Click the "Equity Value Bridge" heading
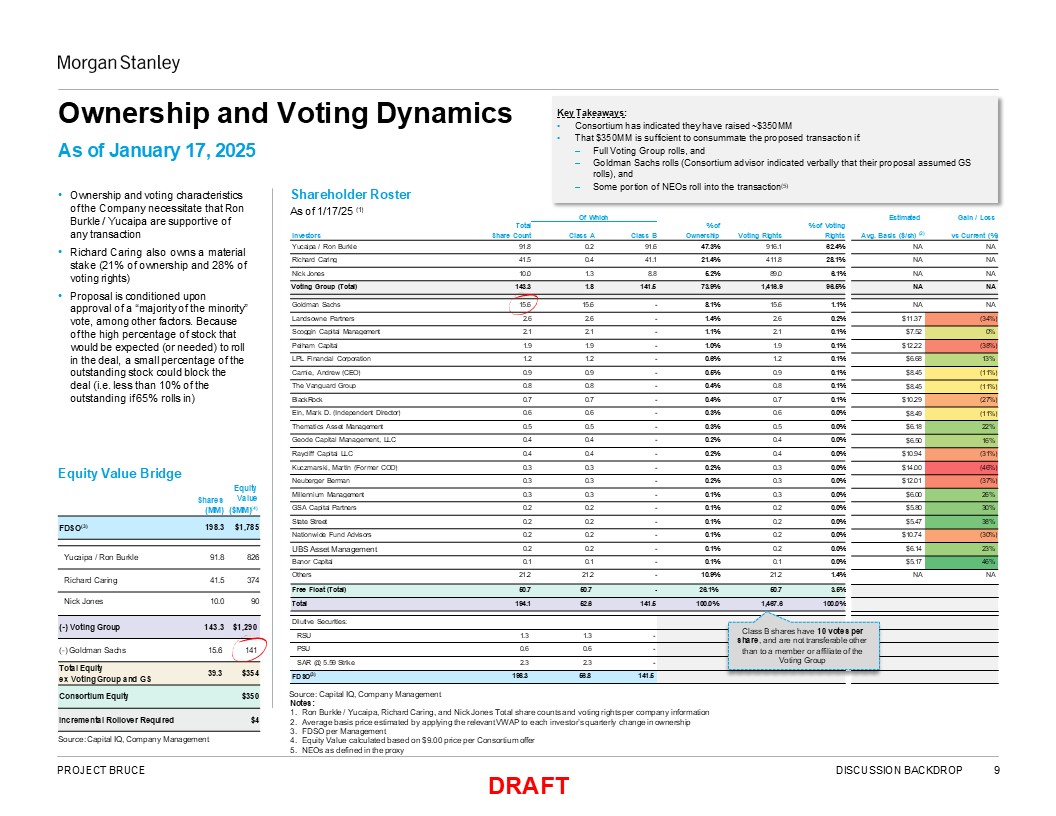Screen dimensions: 1056x816 120,473
